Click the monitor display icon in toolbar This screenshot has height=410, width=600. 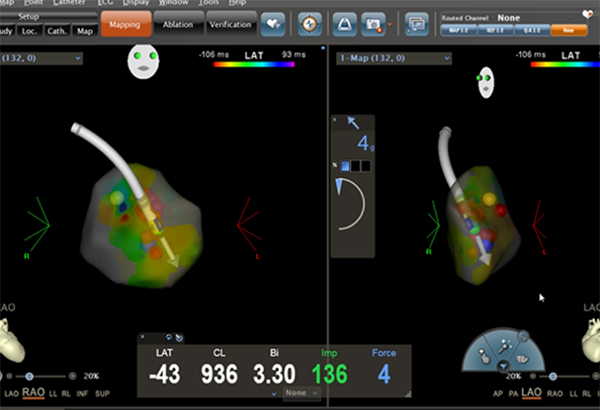417,23
